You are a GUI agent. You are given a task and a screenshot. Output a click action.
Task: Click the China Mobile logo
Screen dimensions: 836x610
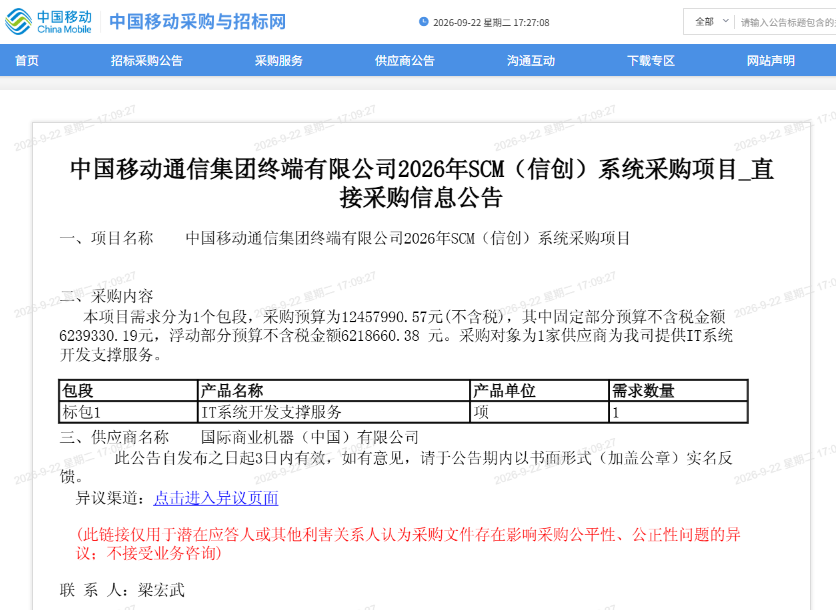pyautogui.click(x=49, y=21)
